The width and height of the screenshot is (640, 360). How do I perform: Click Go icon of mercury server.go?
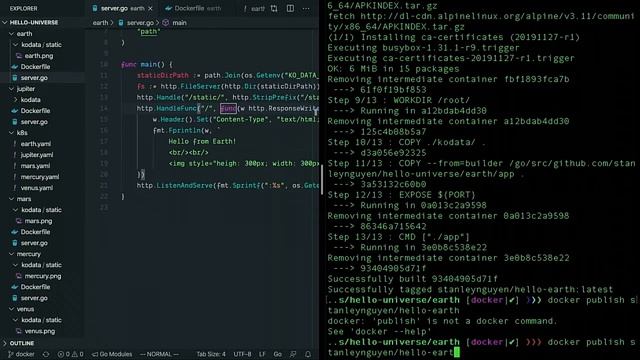click(x=15, y=298)
